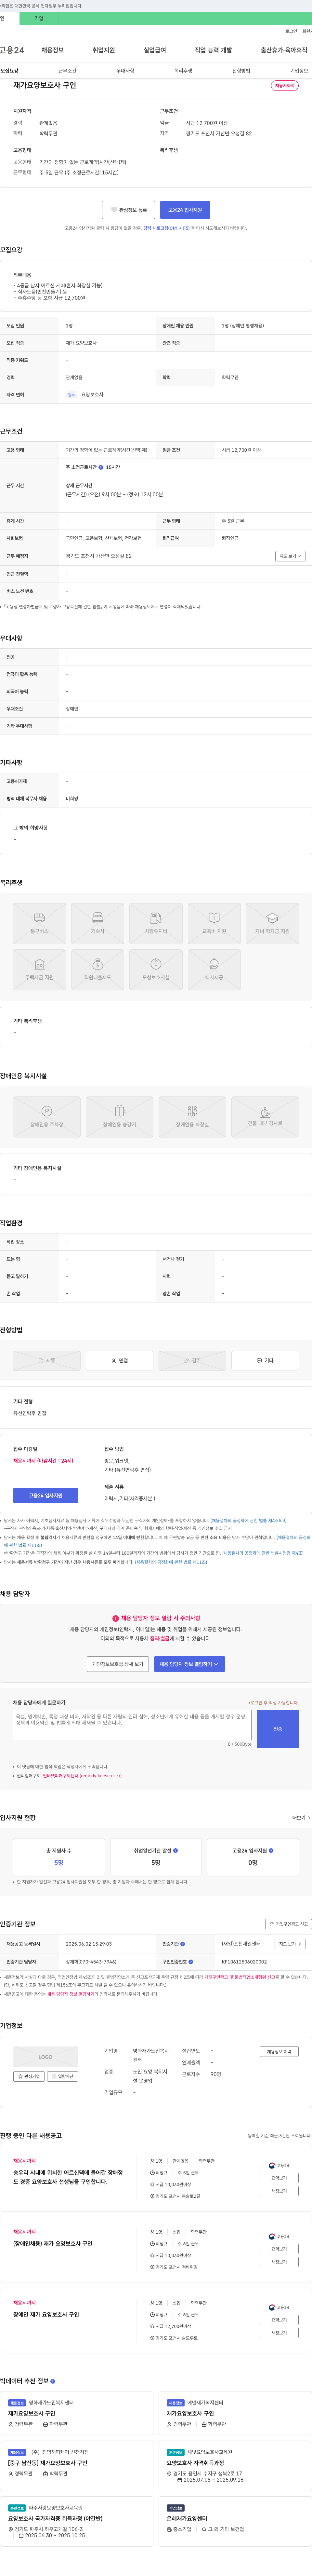
Task: Click the 고용24 logo
Action: tap(12, 50)
